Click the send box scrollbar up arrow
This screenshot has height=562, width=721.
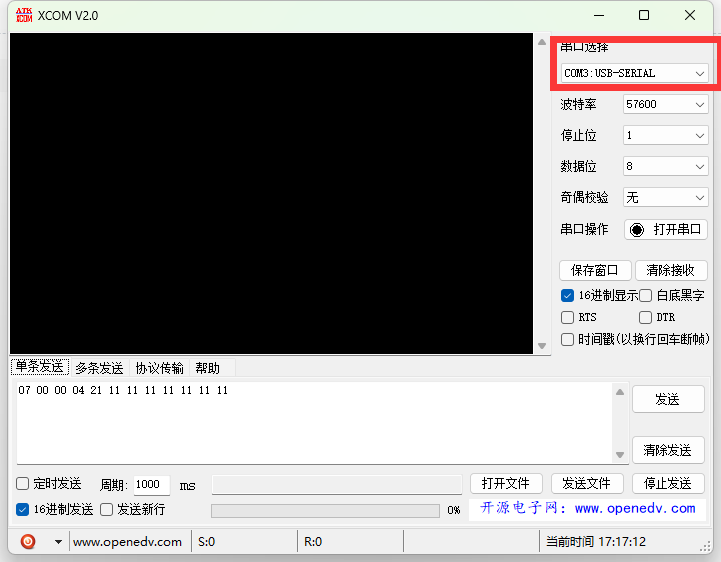pos(620,392)
